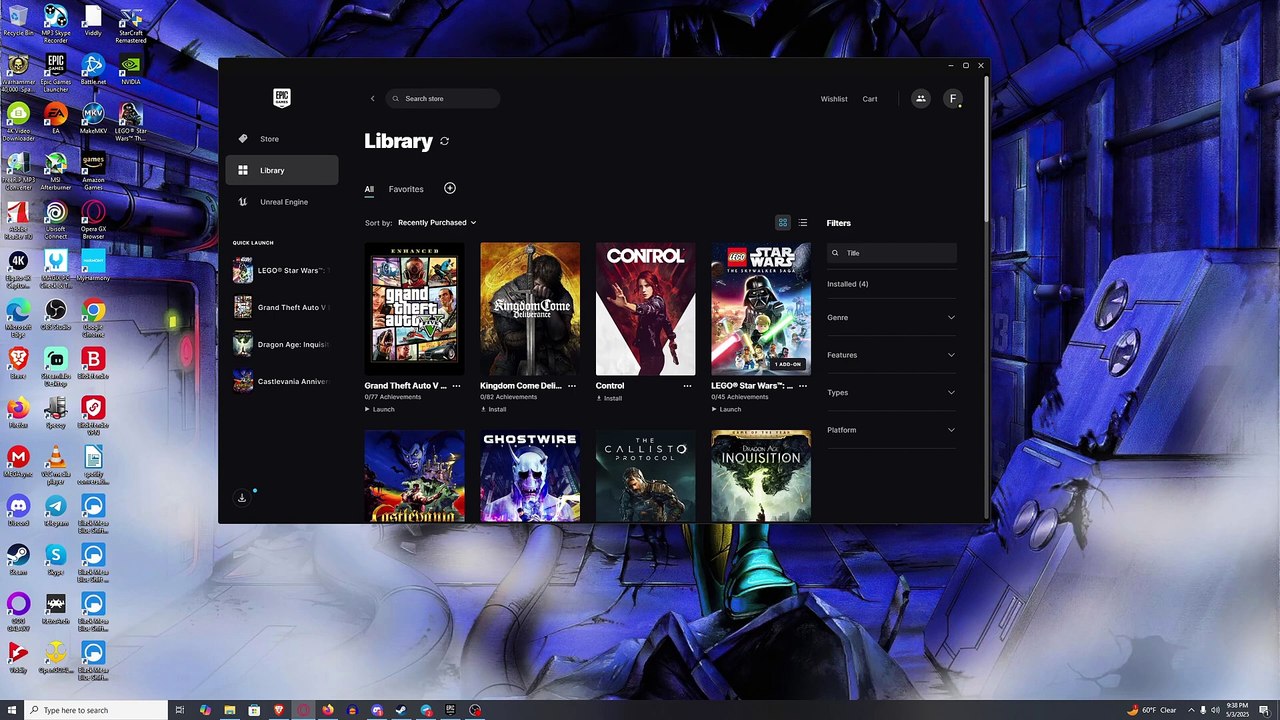
Task: Open the Ghostwire game cover thumbnail
Action: [x=530, y=476]
